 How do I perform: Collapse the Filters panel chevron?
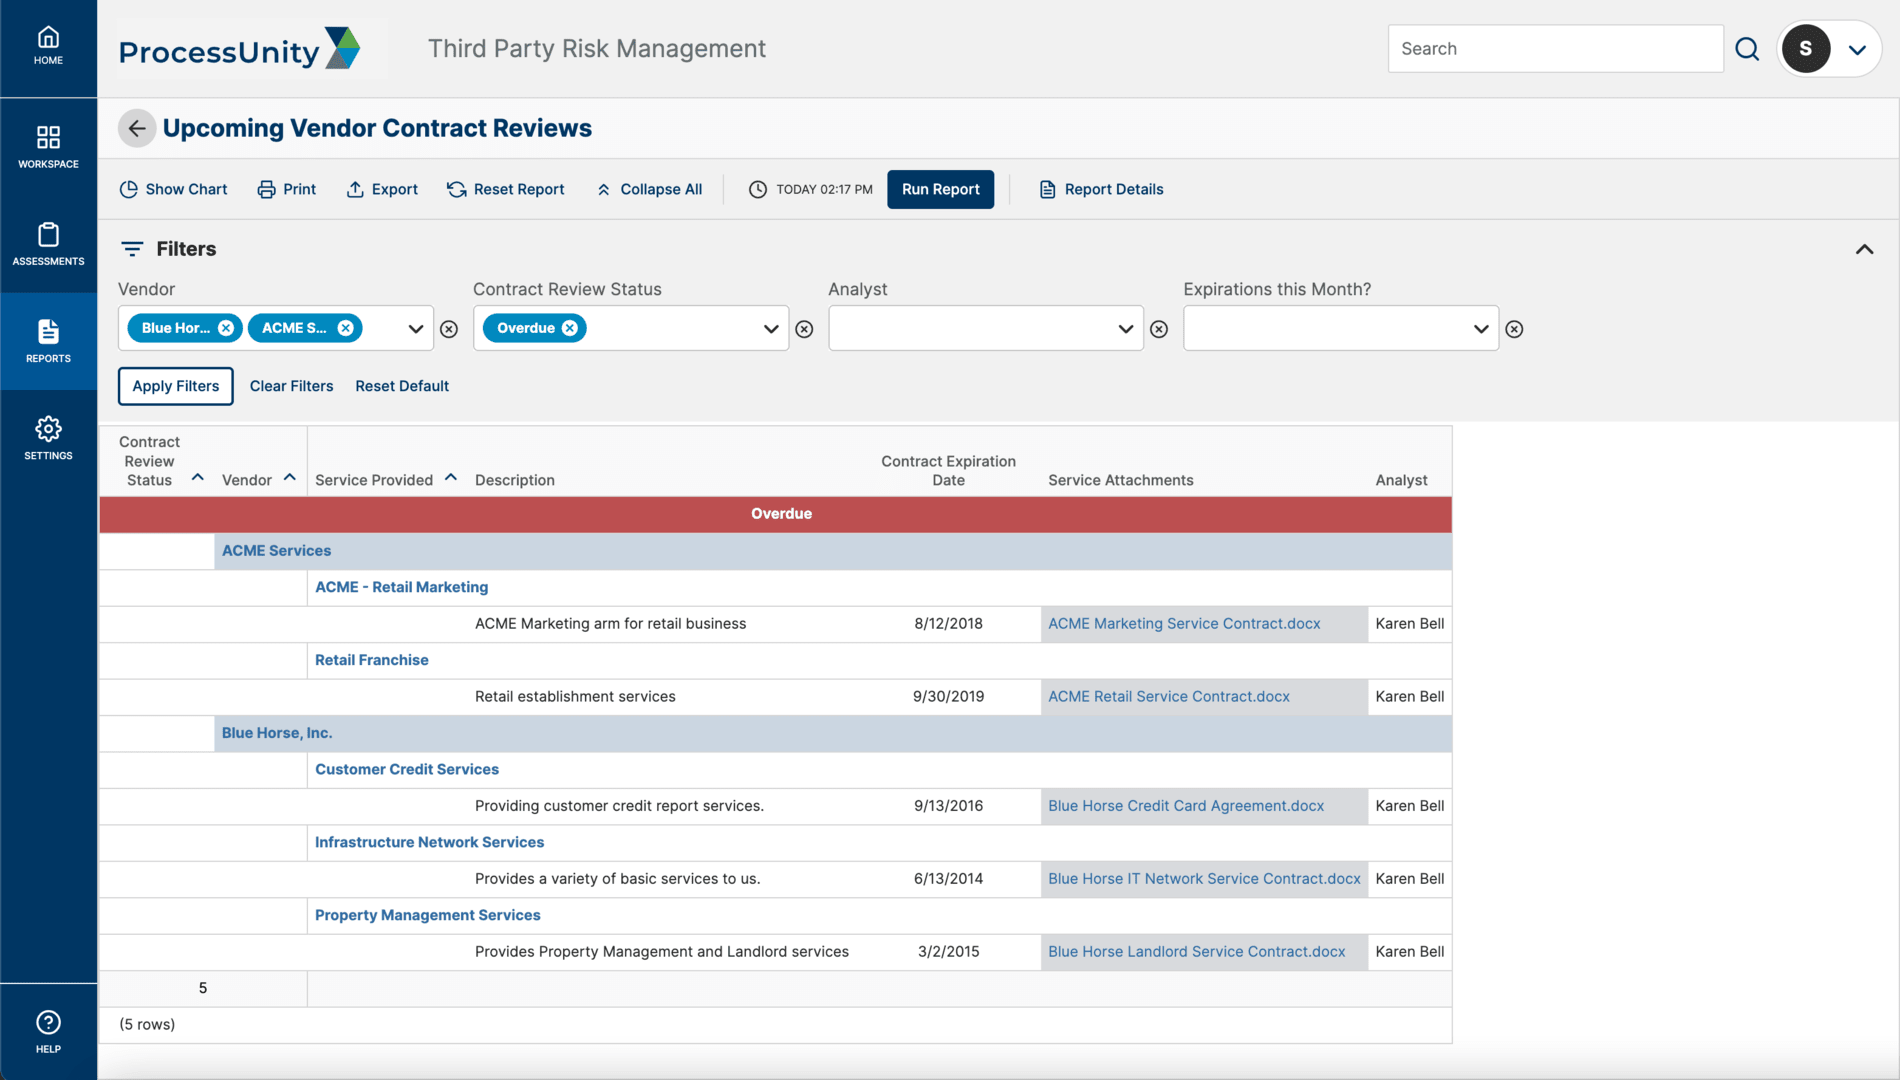[1864, 249]
